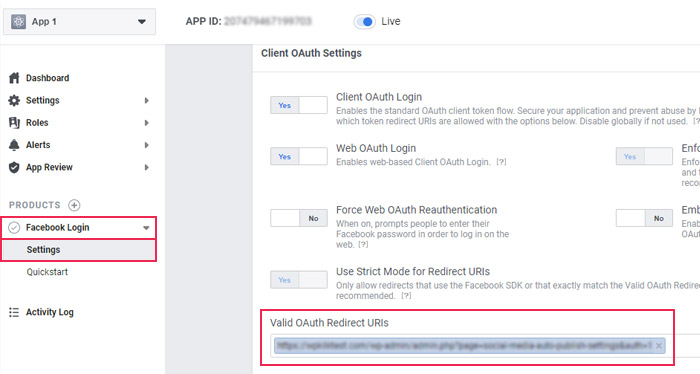The height and width of the screenshot is (374, 700).
Task: Remove the redirect URI with the X
Action: click(658, 346)
